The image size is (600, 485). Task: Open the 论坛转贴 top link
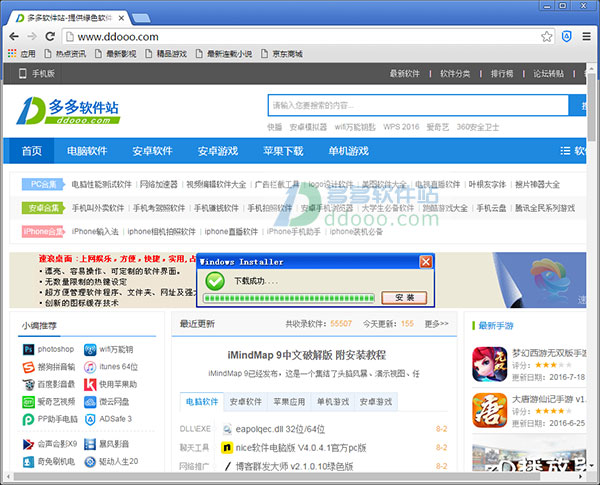pyautogui.click(x=548, y=73)
